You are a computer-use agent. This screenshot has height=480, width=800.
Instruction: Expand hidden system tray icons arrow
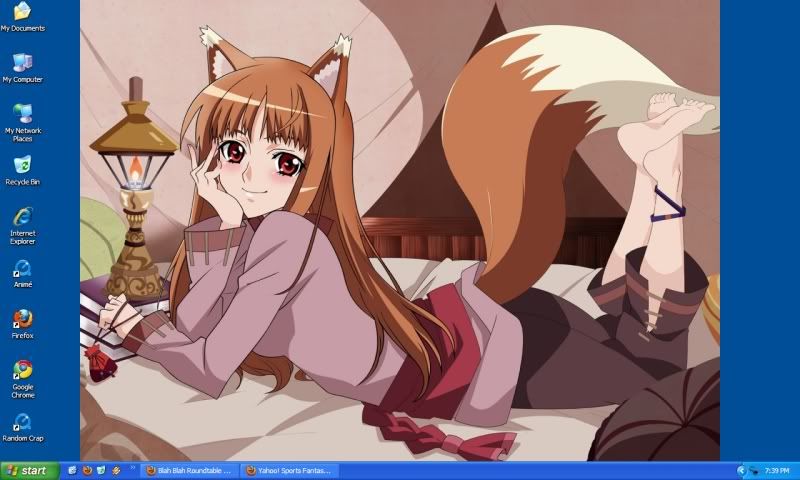(741, 470)
